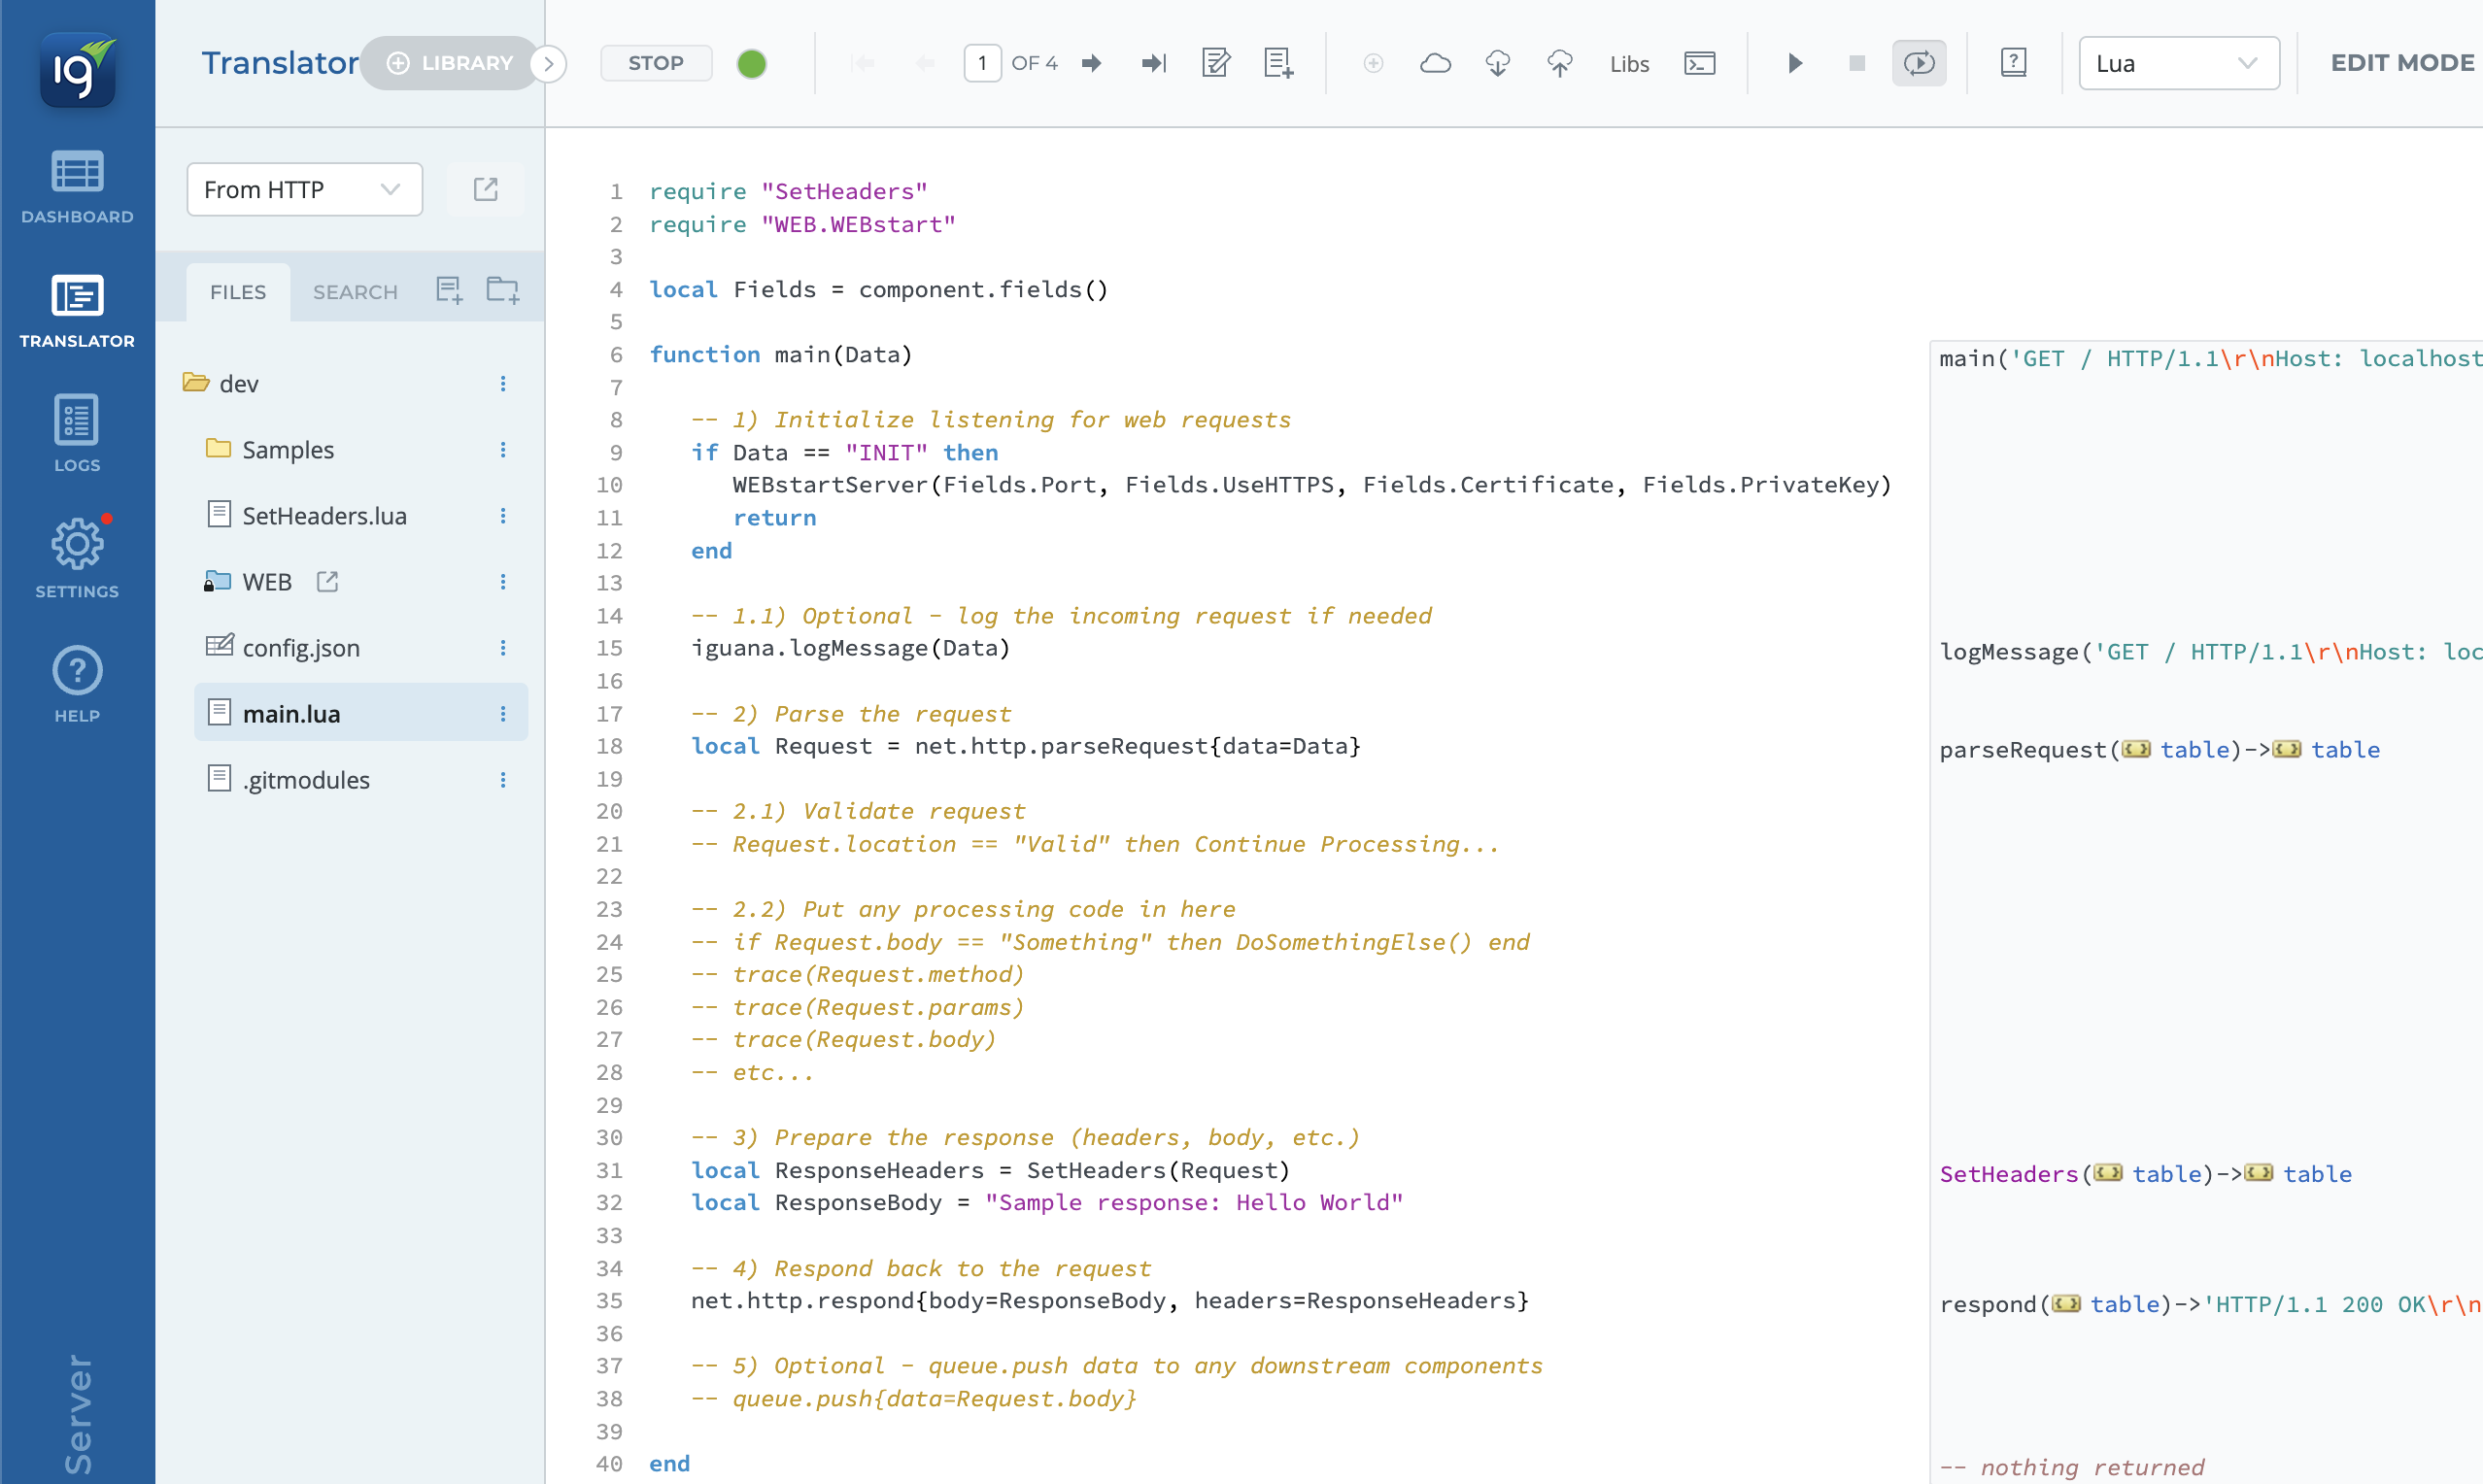Toggle the auto-run annotations button
Image resolution: width=2483 pixels, height=1484 pixels.
point(1918,63)
